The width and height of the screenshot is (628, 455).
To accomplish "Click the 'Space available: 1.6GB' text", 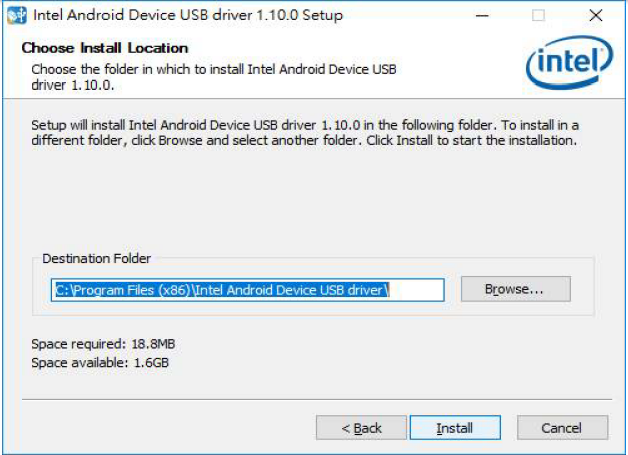I will coord(100,362).
